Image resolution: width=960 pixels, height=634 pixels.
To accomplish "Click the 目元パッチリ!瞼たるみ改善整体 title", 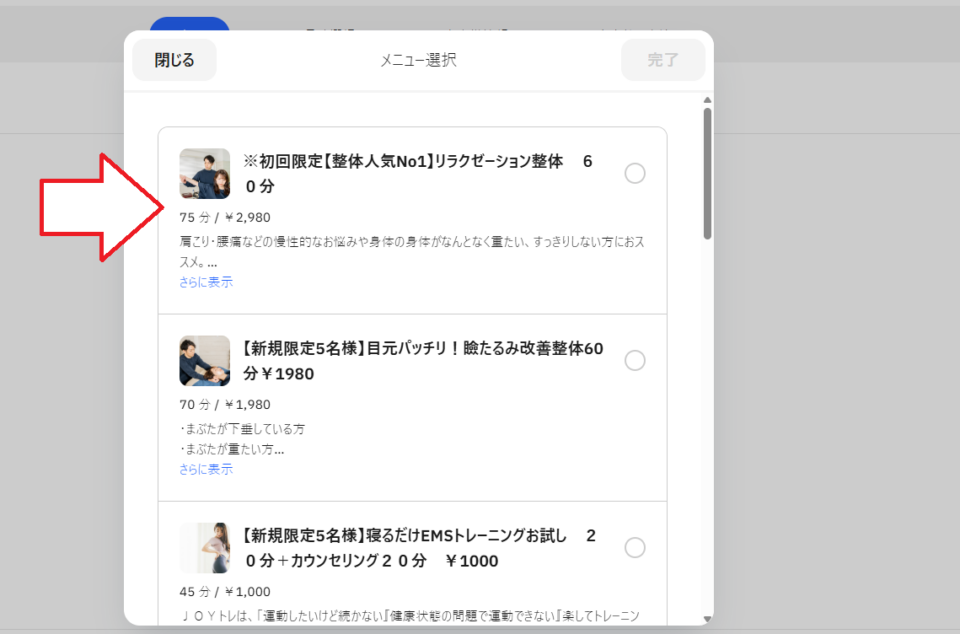I will pyautogui.click(x=421, y=361).
